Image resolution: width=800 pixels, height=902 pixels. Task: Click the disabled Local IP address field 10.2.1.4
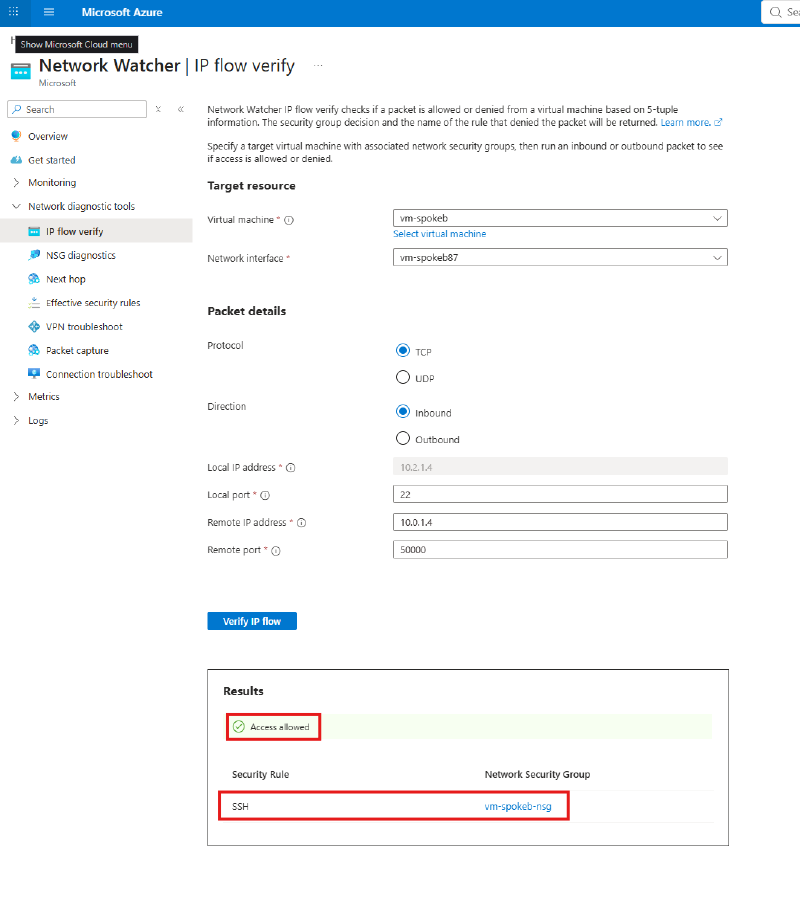click(560, 467)
